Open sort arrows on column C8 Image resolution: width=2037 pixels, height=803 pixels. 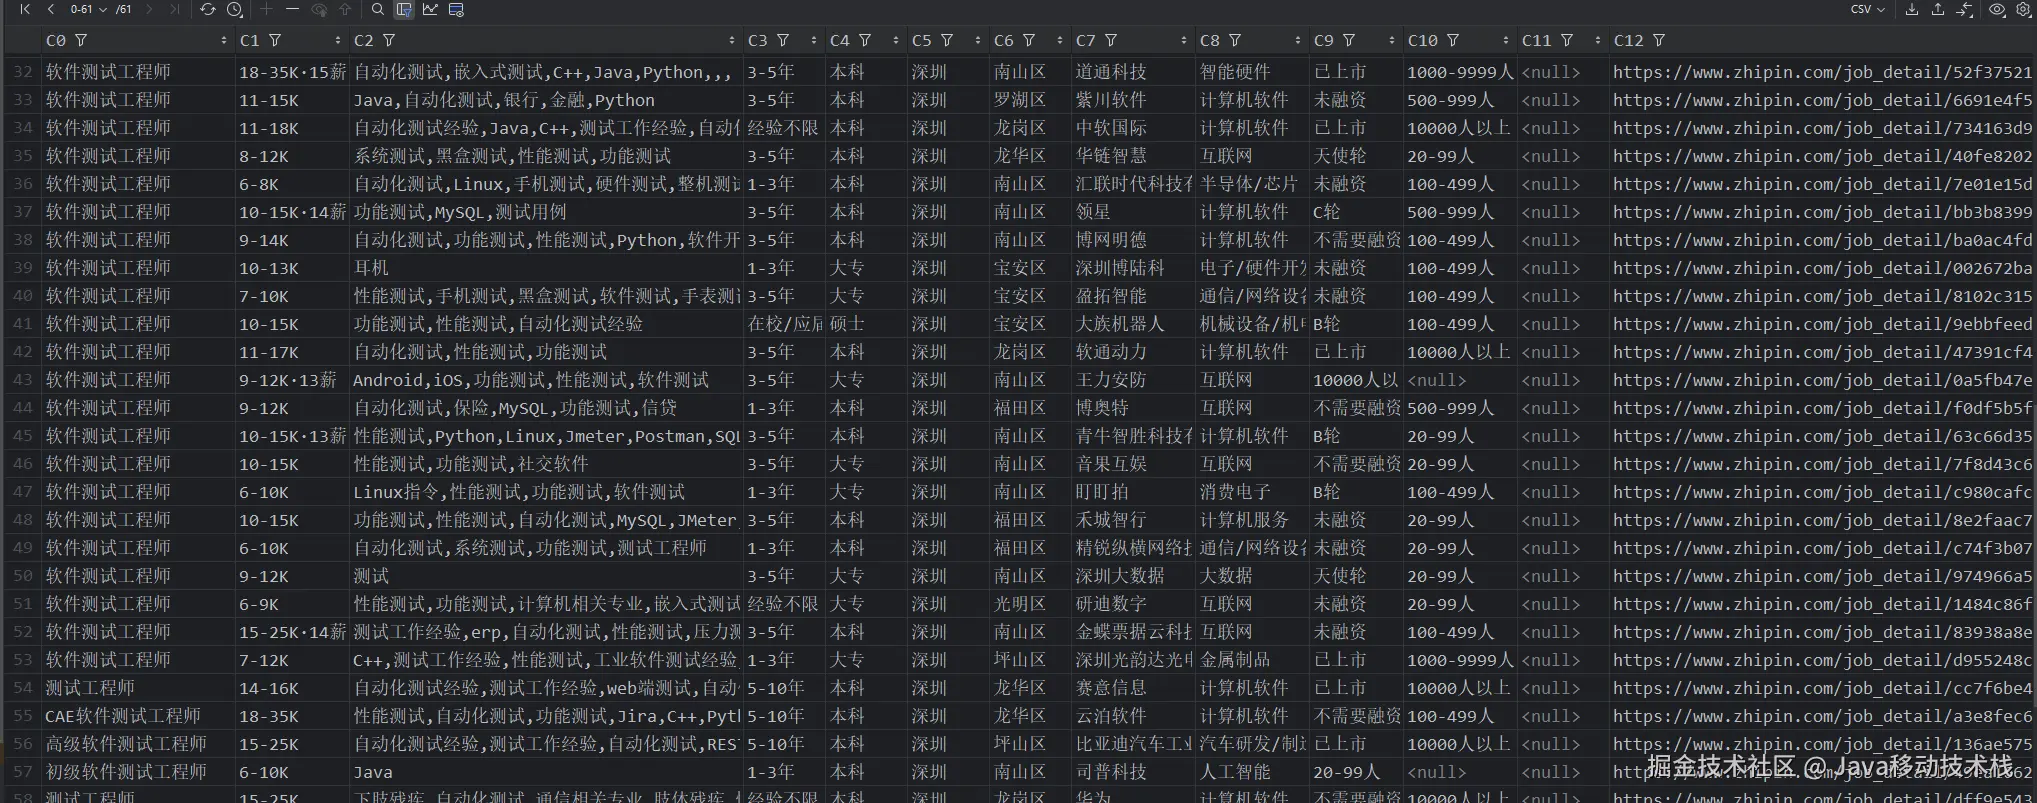tap(1297, 40)
